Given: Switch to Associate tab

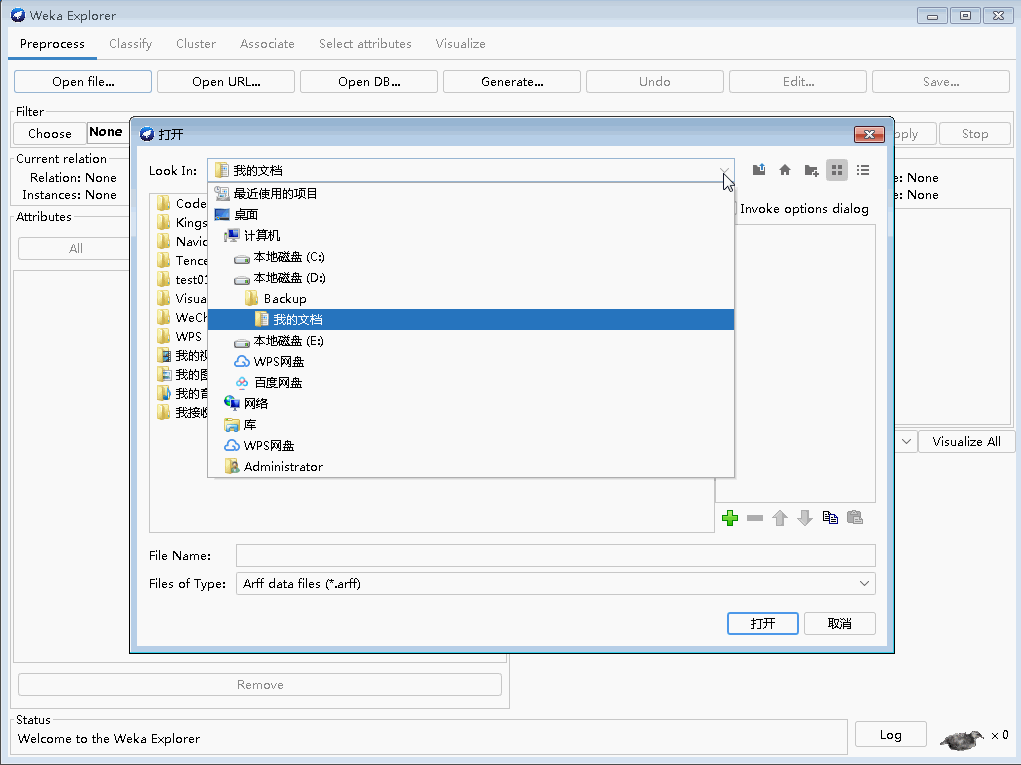Looking at the screenshot, I should click(267, 44).
